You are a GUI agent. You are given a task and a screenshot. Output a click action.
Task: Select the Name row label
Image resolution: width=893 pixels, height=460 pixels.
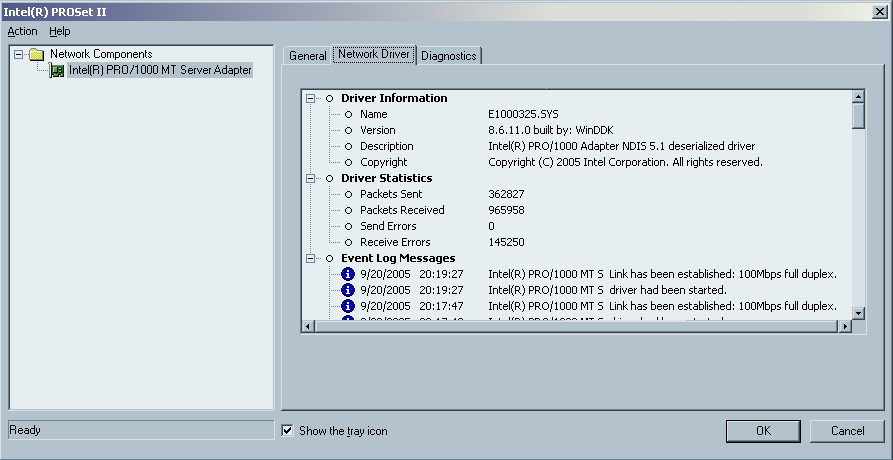click(x=374, y=114)
